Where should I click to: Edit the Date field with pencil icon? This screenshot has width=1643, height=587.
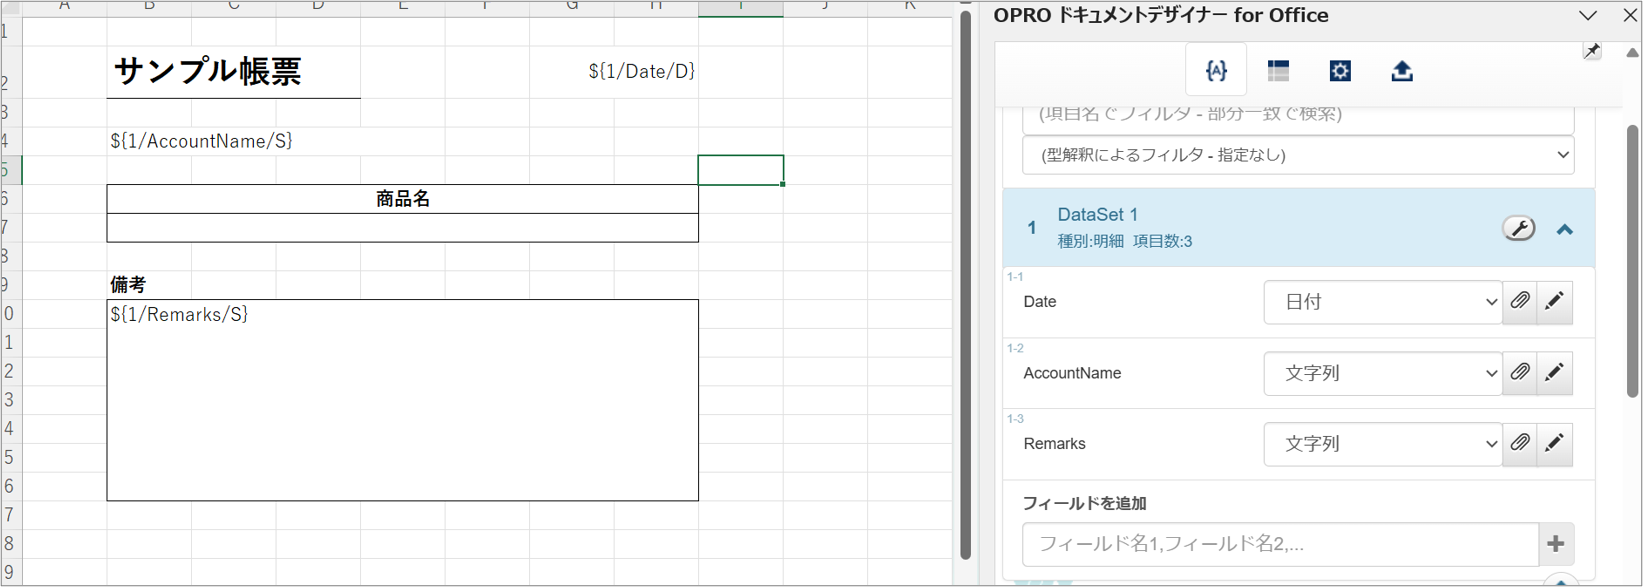coord(1555,301)
